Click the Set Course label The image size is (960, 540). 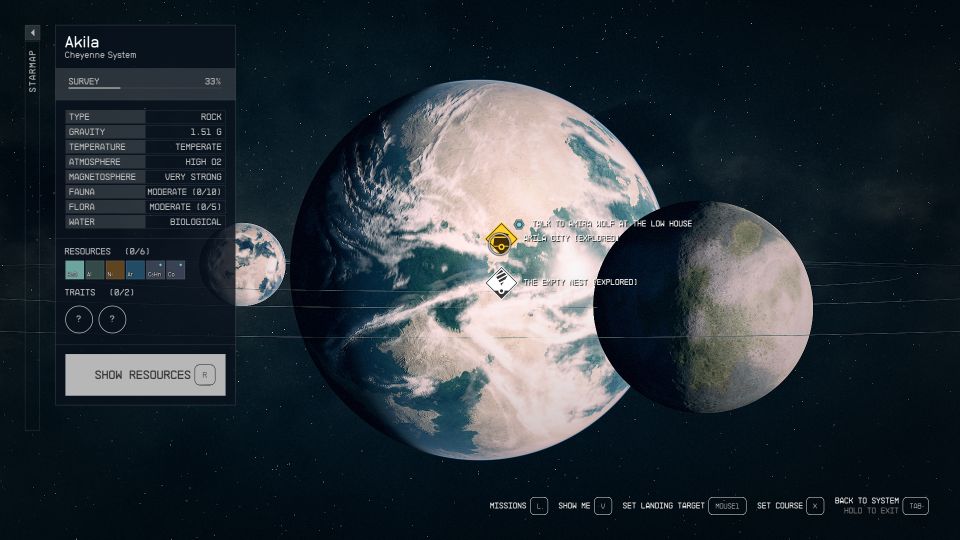[x=779, y=506]
